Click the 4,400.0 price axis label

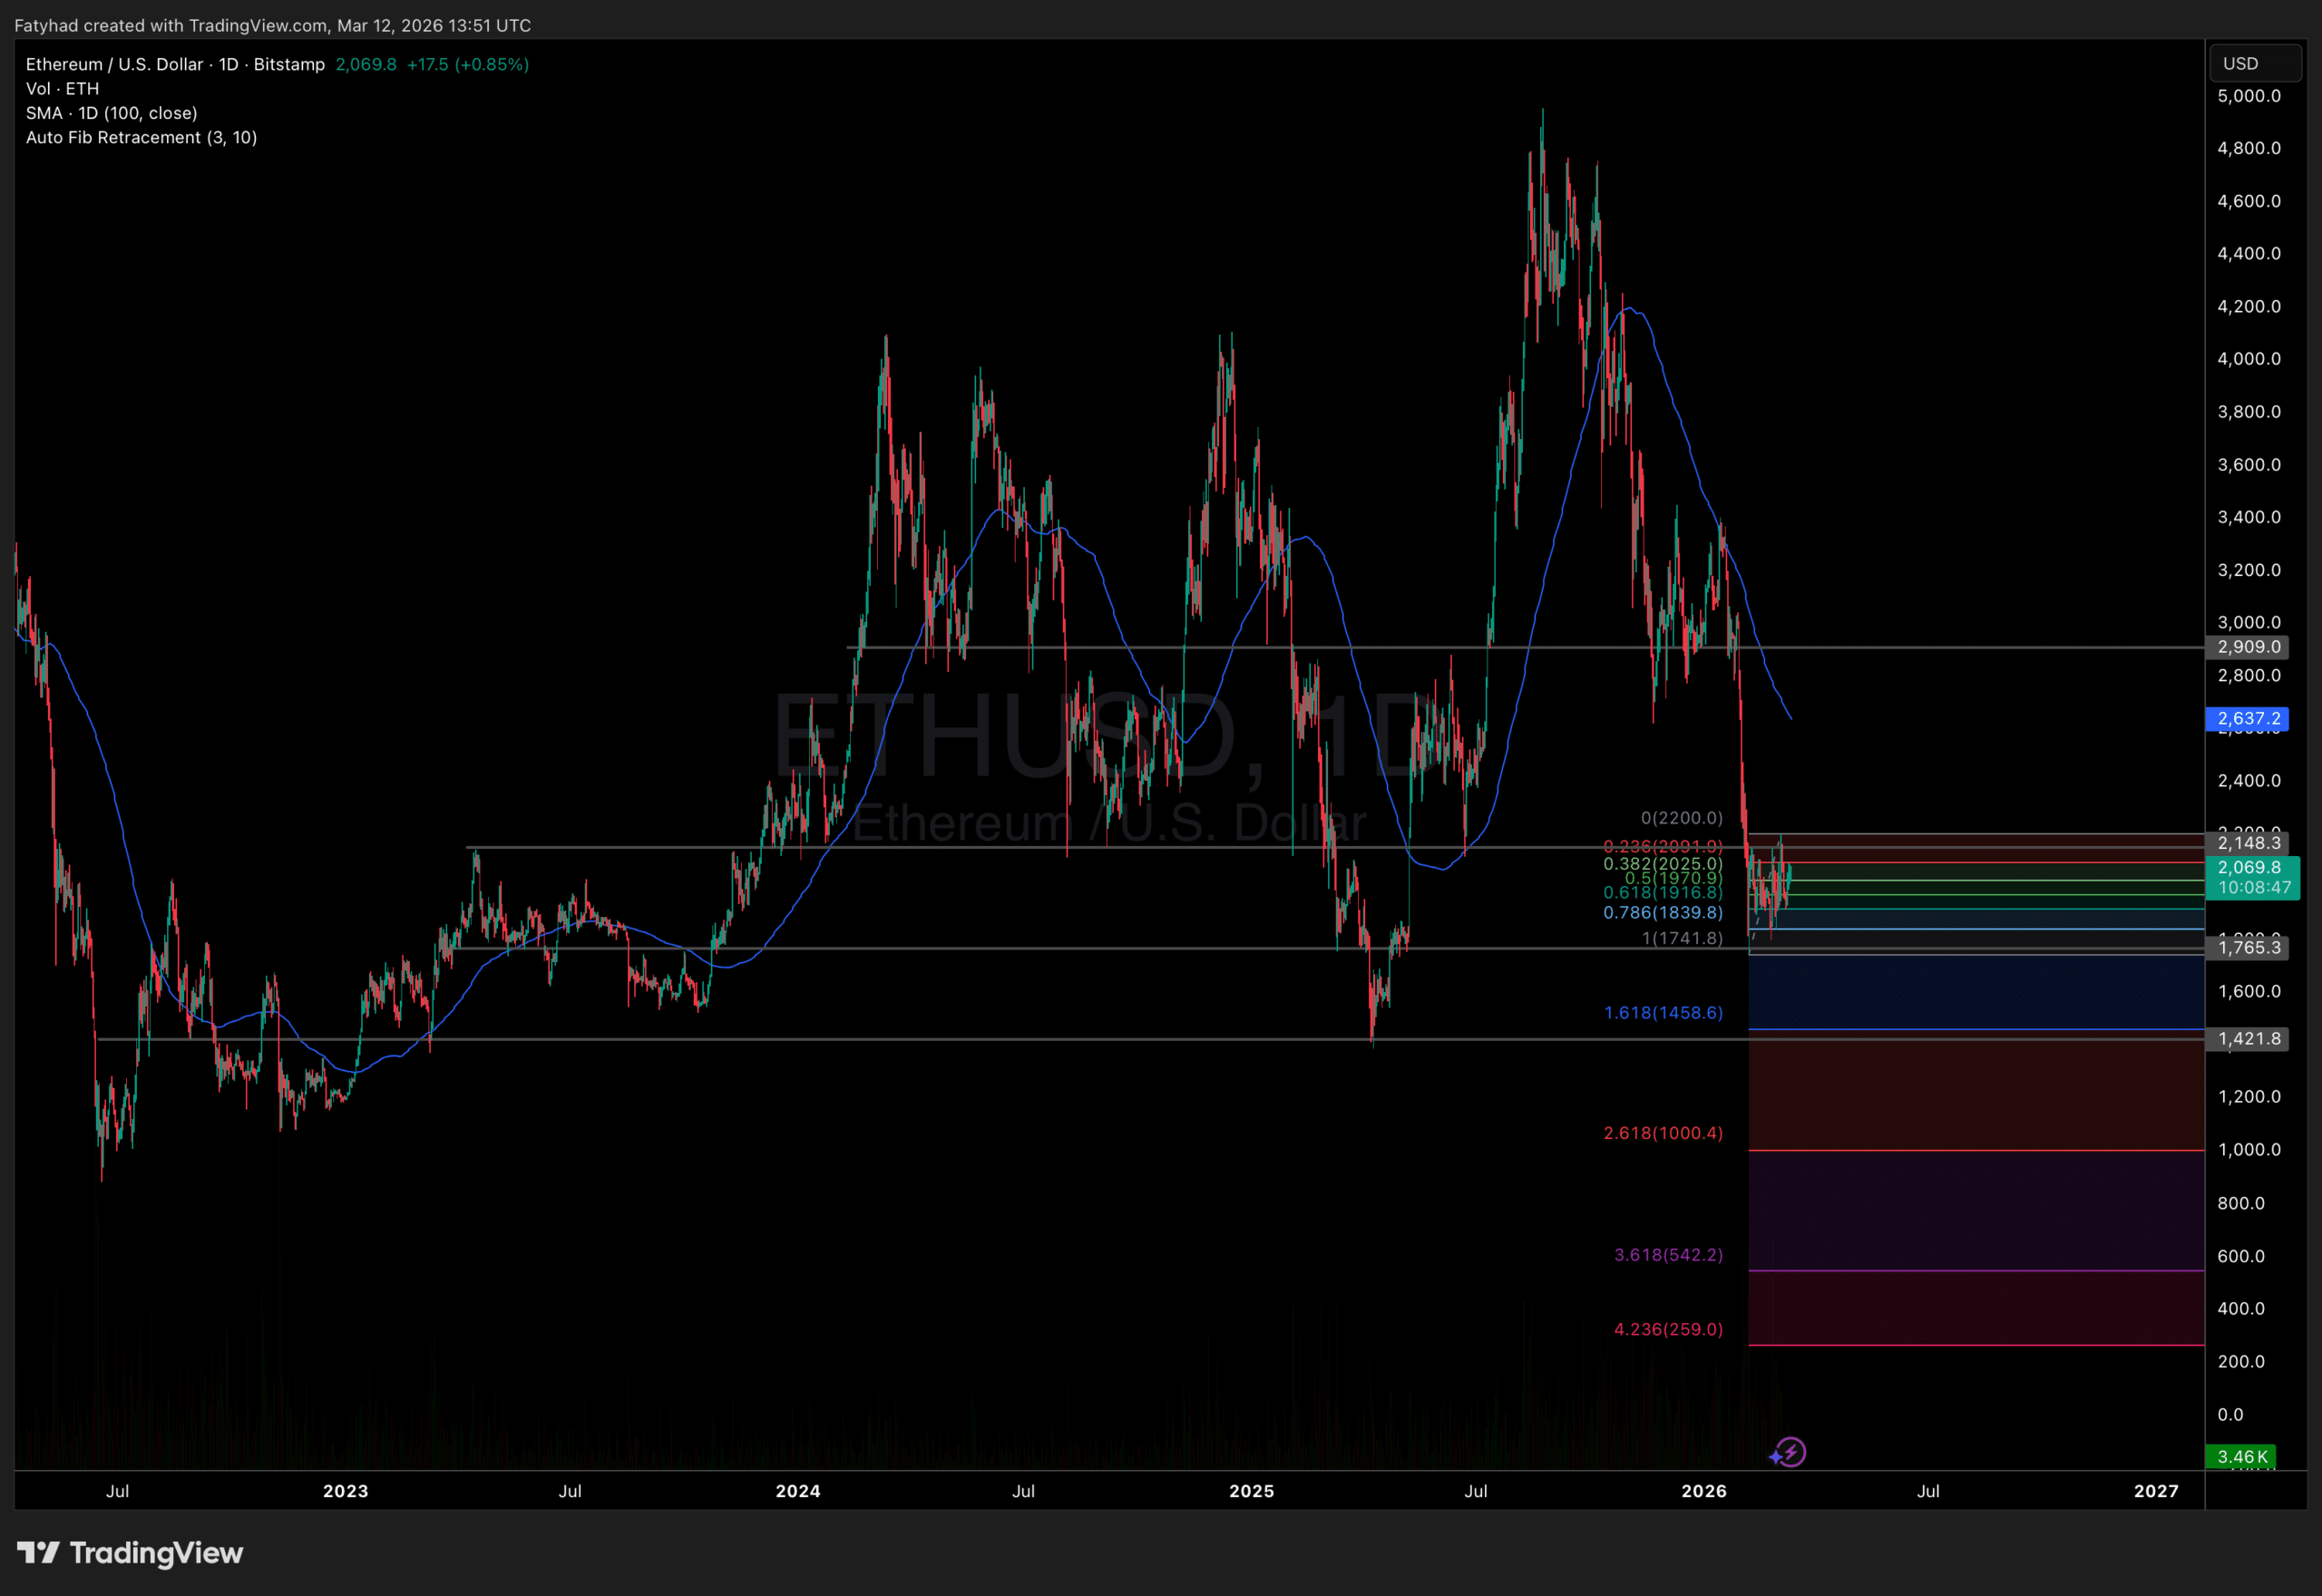(2249, 253)
